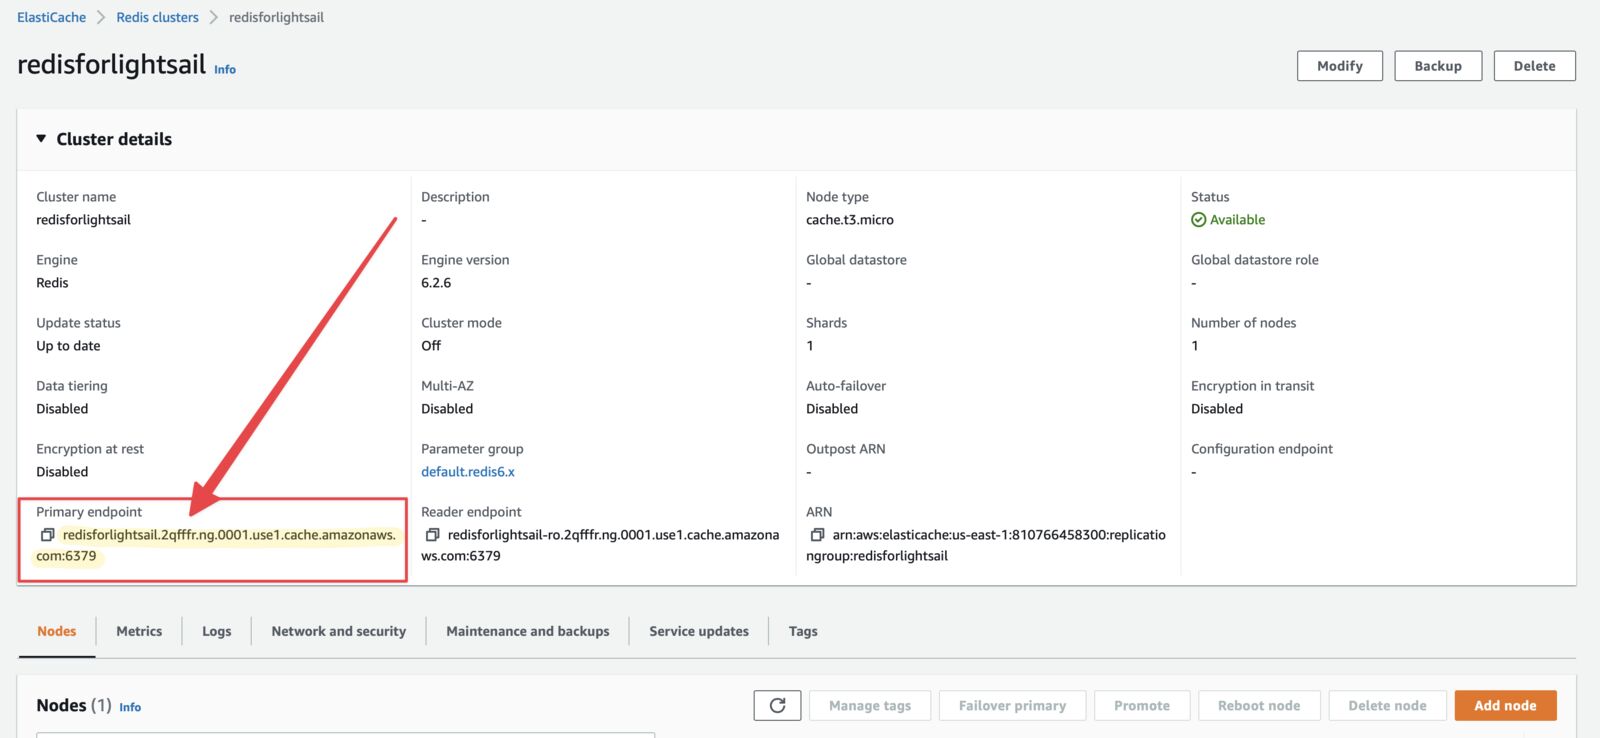Viewport: 1600px width, 738px height.
Task: Open the Service updates tab
Action: click(x=699, y=631)
